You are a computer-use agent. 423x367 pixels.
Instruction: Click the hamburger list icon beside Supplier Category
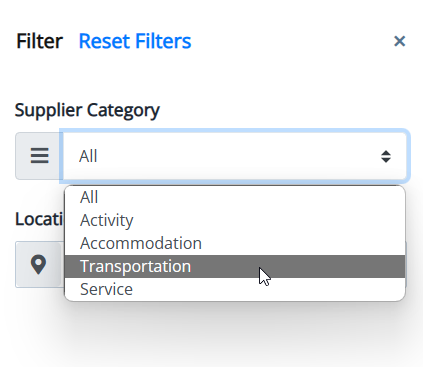[39, 156]
